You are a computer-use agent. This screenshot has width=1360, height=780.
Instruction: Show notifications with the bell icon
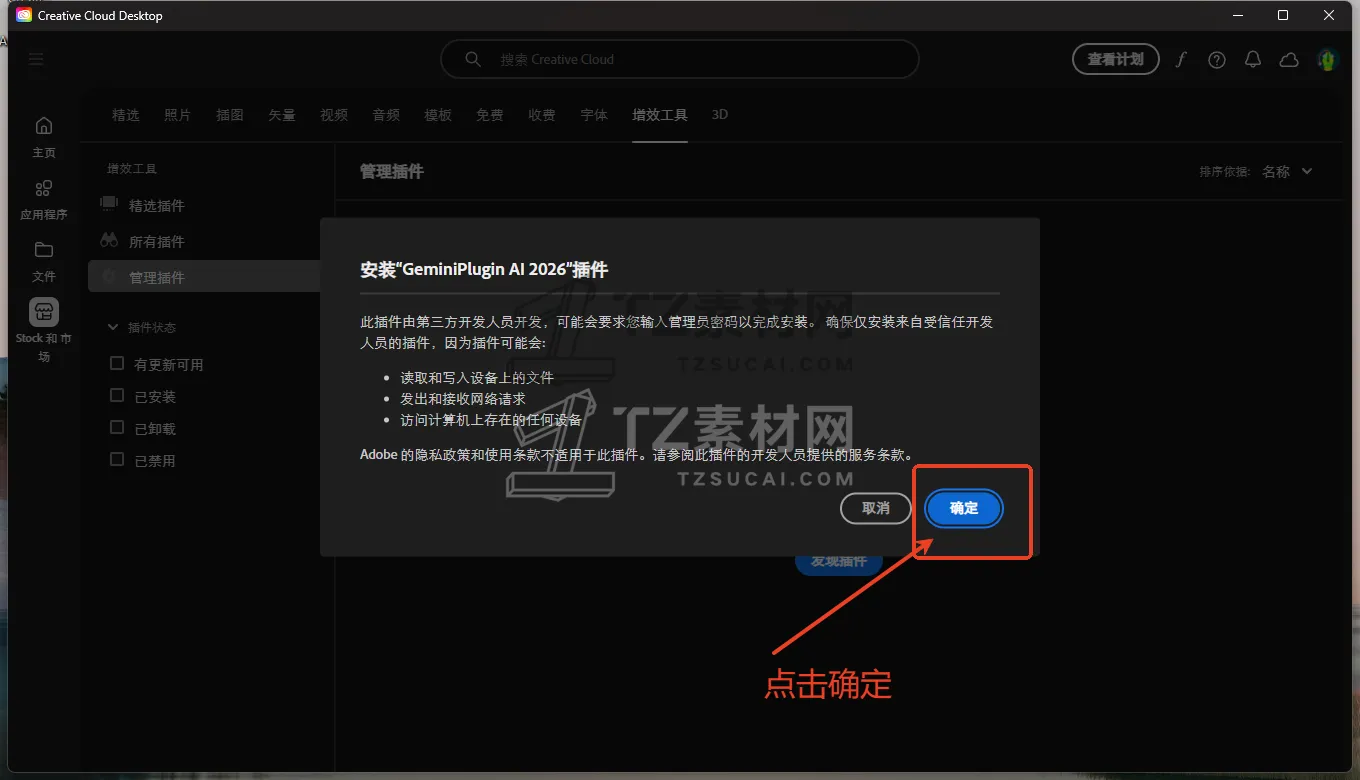tap(1253, 59)
